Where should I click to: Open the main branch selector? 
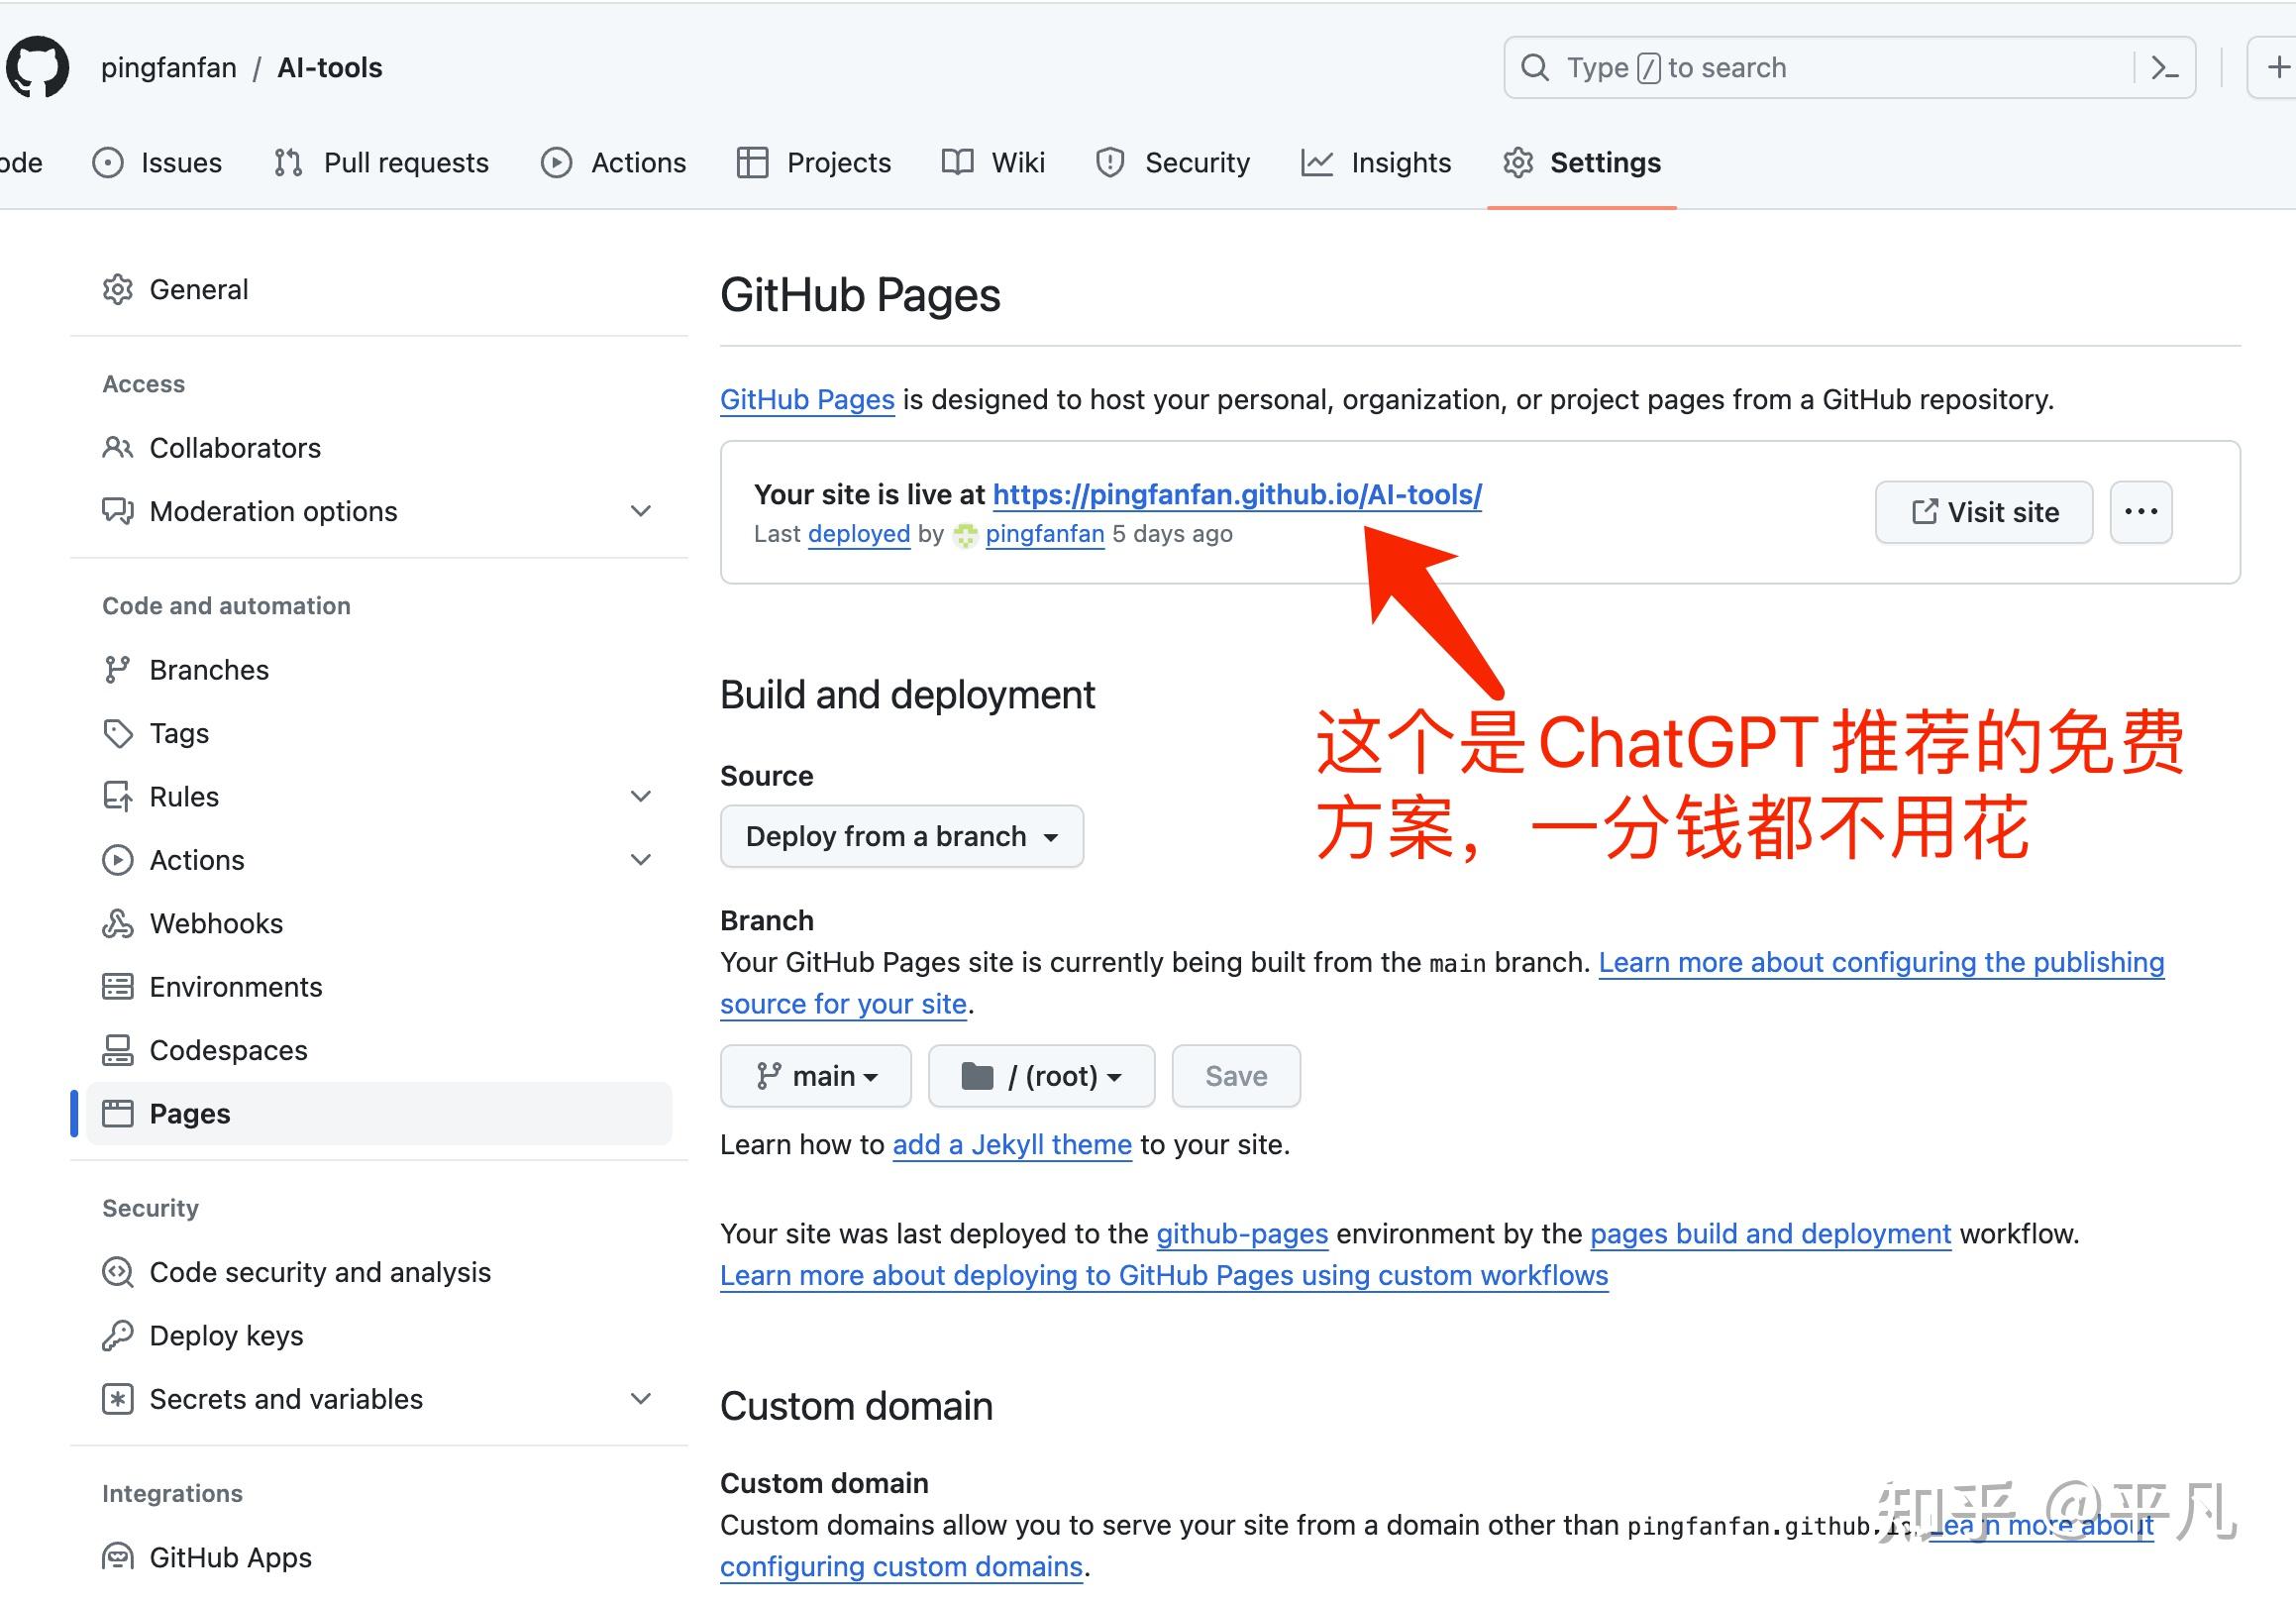tap(816, 1076)
